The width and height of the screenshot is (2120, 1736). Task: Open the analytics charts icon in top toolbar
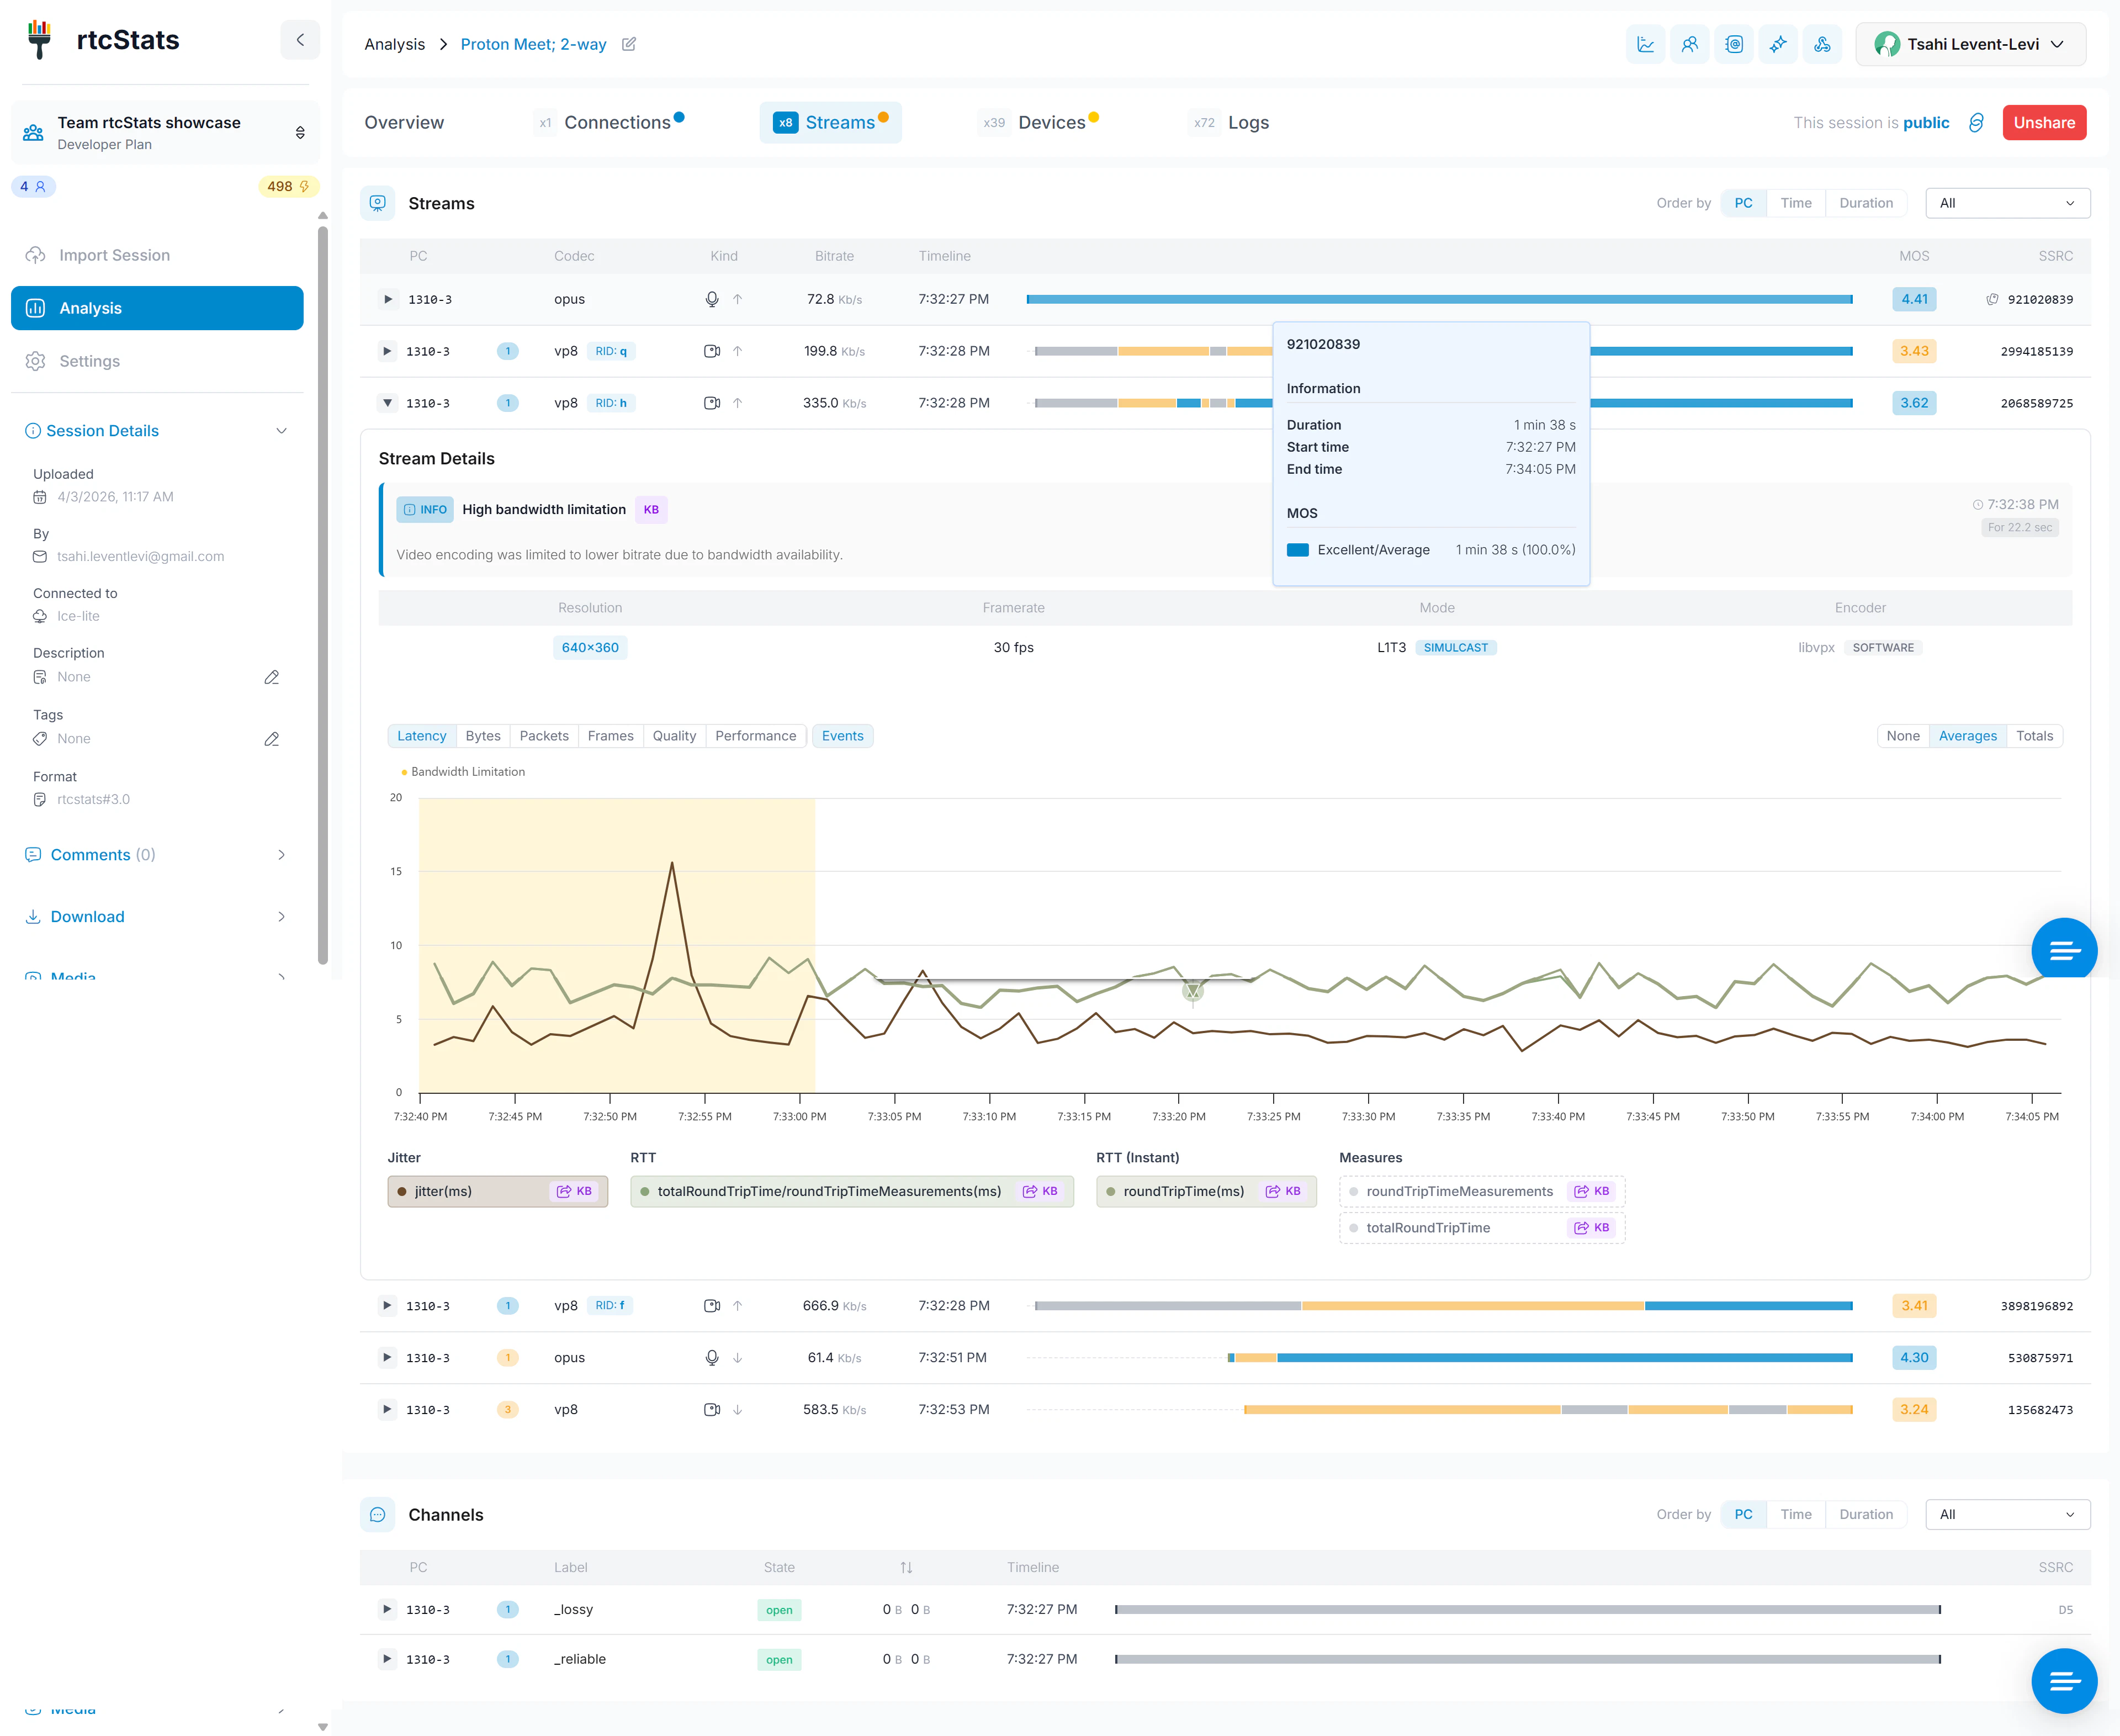pos(1646,44)
